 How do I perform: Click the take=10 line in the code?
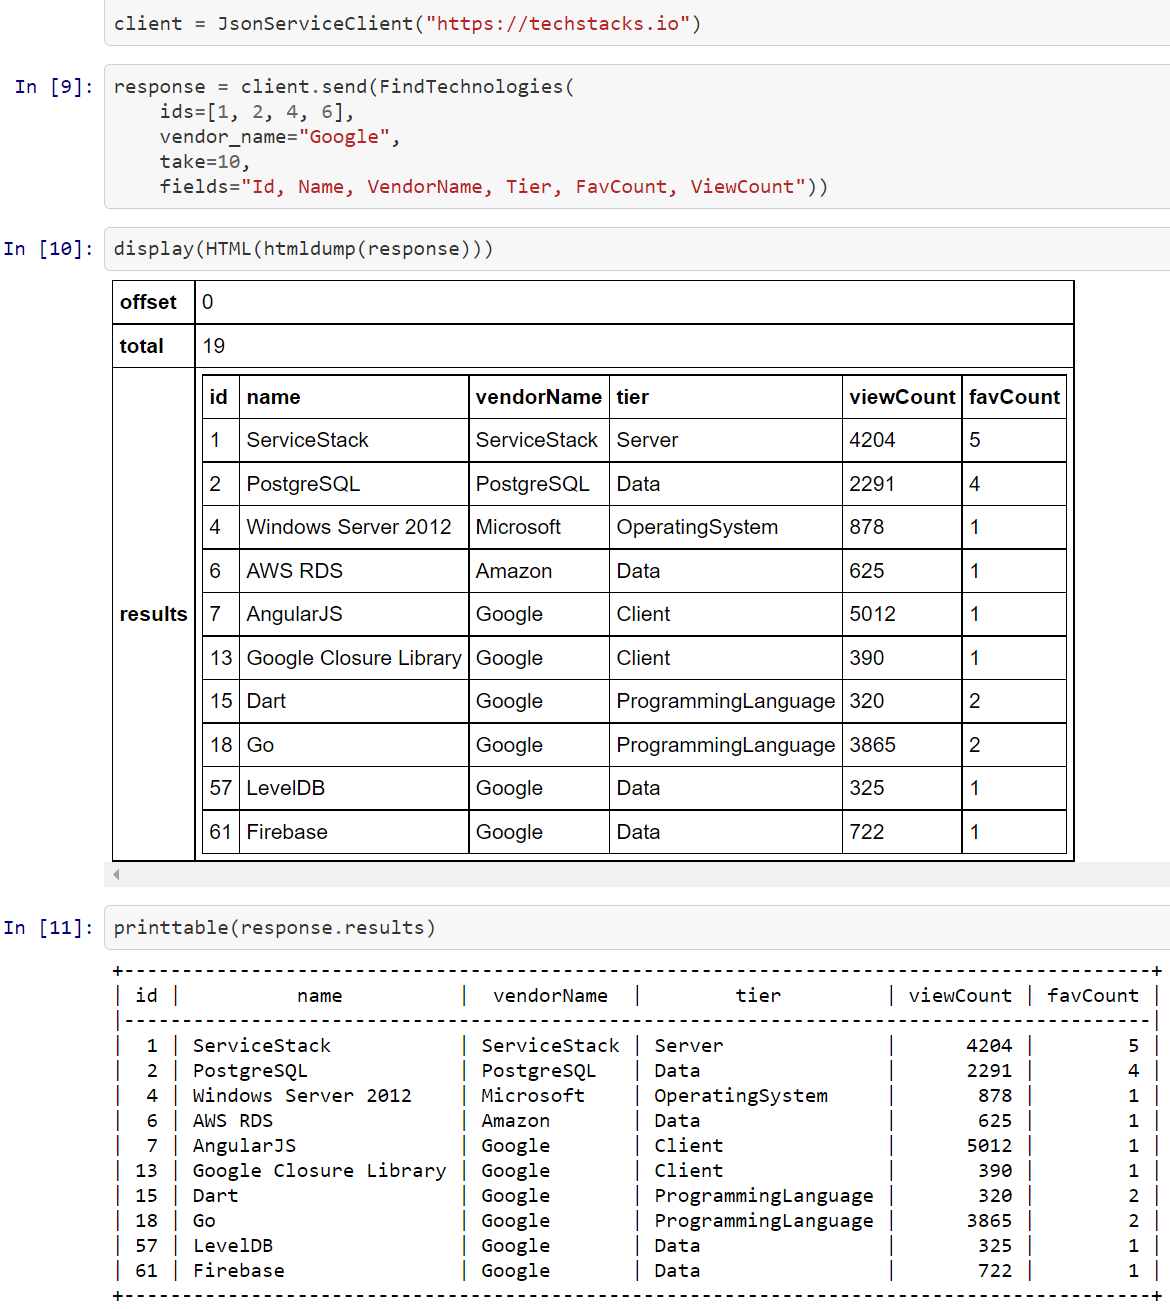coord(205,162)
